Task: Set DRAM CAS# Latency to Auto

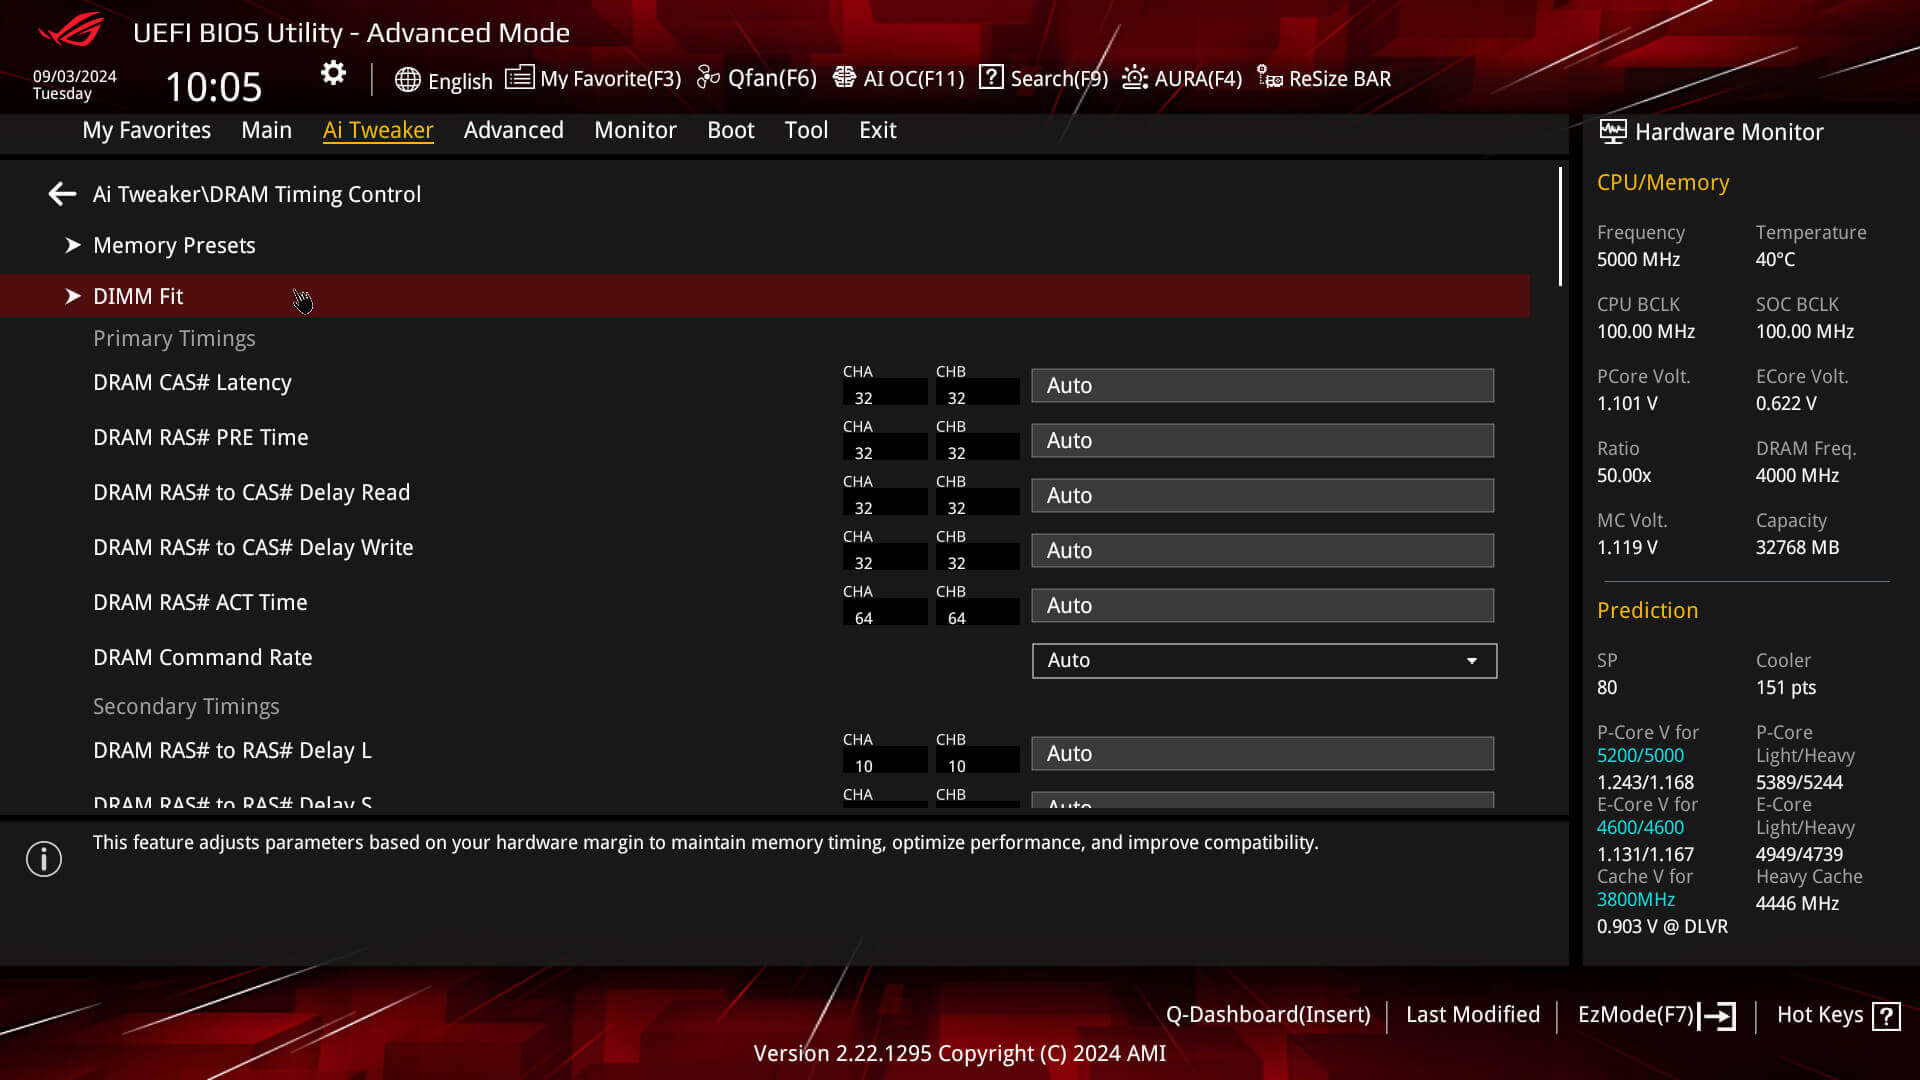Action: tap(1262, 385)
